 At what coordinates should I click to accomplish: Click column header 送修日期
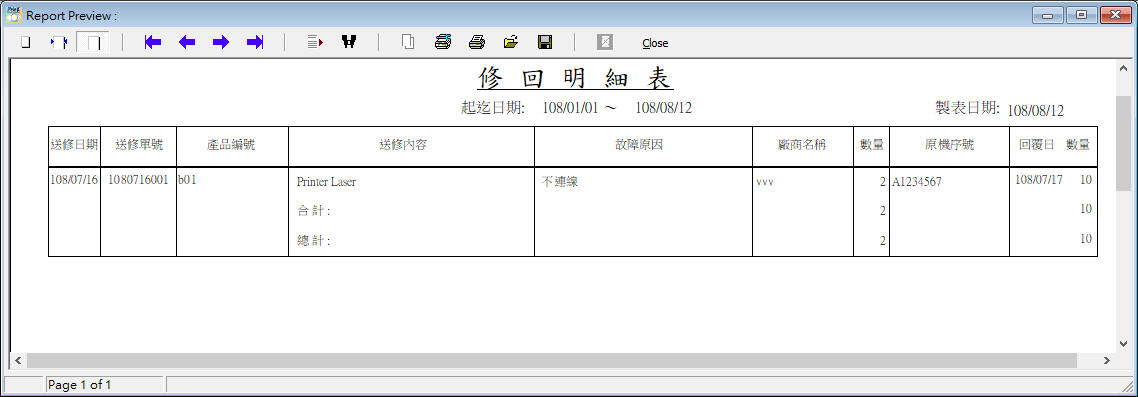click(74, 145)
